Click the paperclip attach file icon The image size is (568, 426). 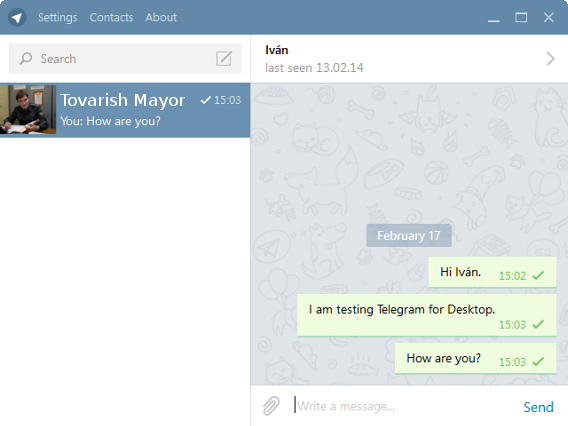click(x=271, y=406)
